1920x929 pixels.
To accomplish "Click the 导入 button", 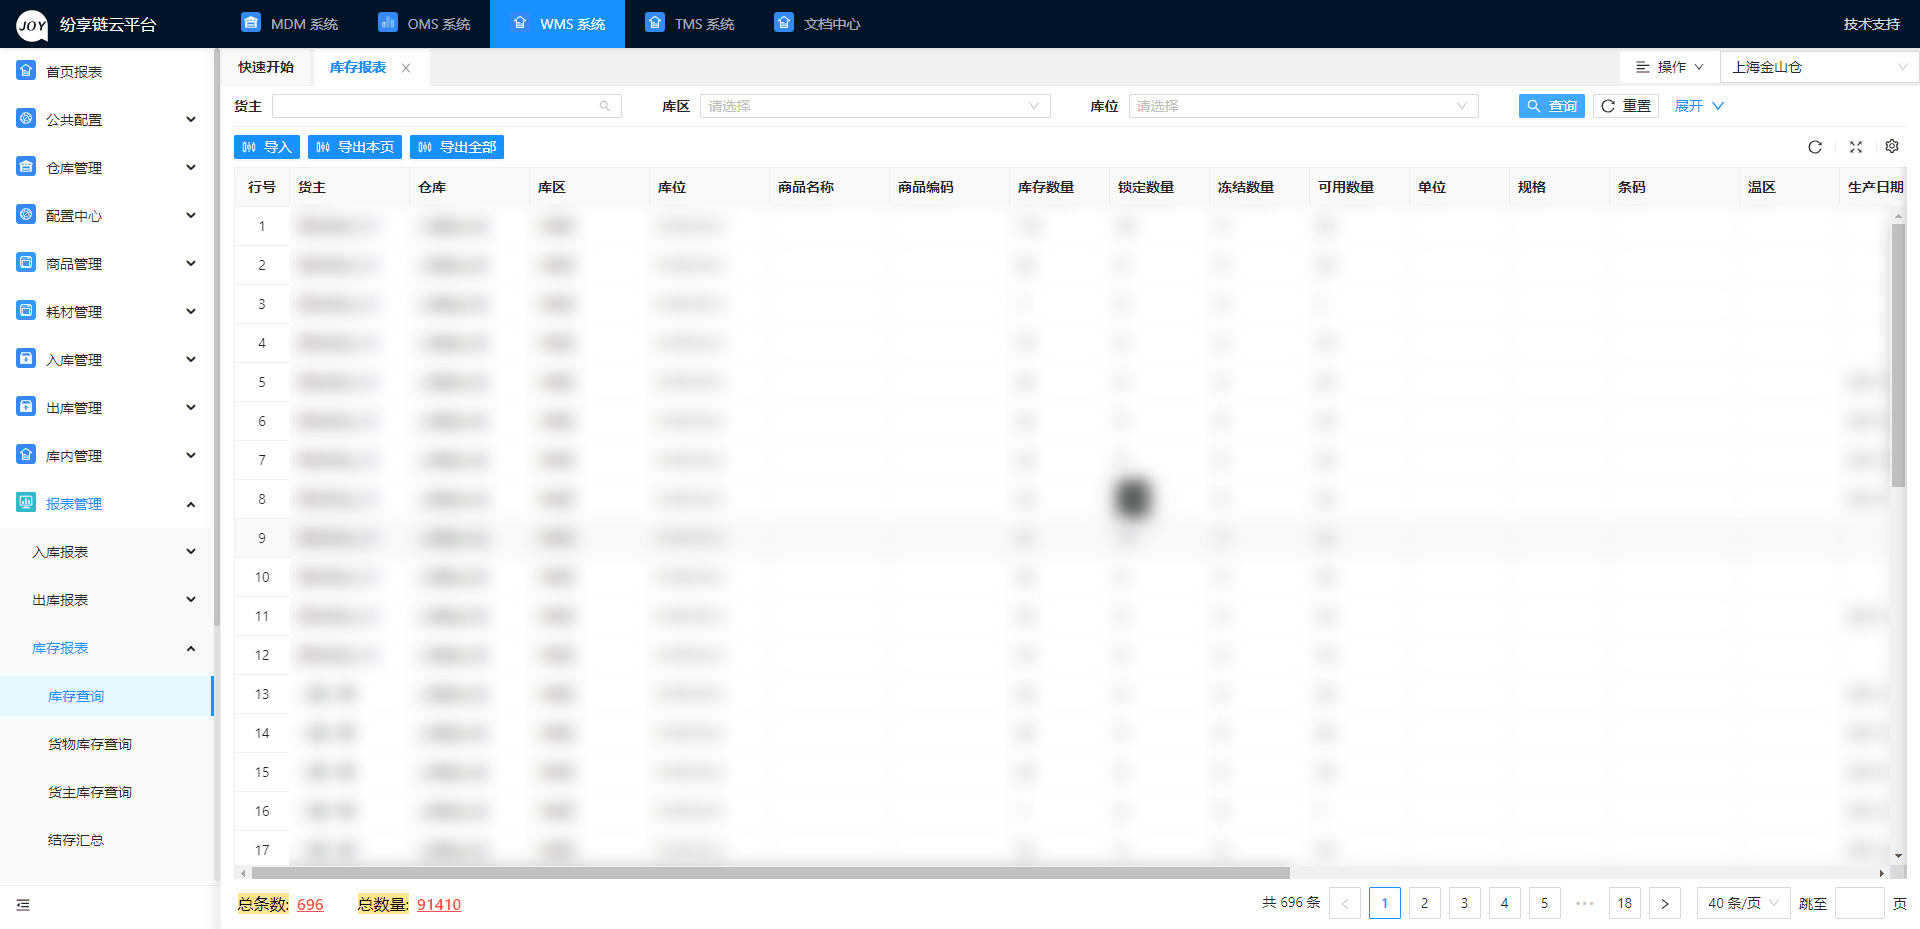I will [x=267, y=147].
